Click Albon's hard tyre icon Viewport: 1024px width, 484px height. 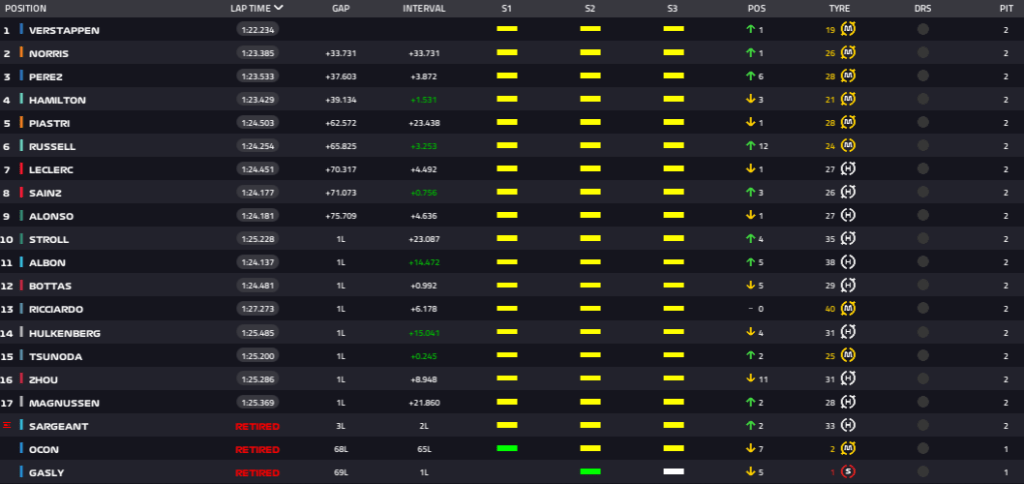[848, 262]
